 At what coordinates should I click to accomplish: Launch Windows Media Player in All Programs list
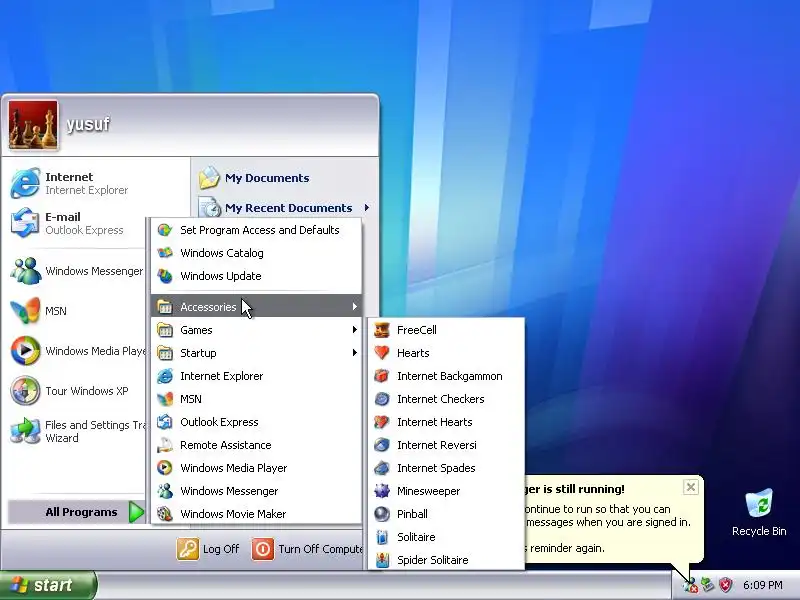pos(257,468)
